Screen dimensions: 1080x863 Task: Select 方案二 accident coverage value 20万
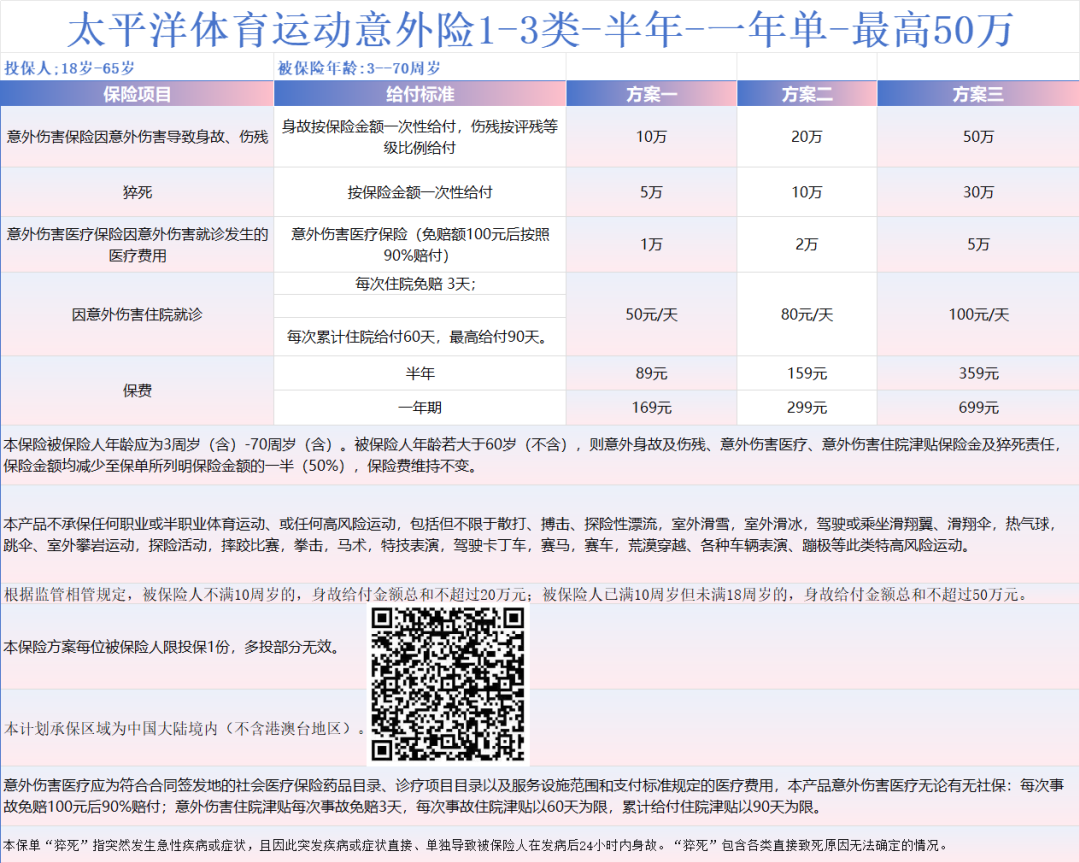pos(807,136)
